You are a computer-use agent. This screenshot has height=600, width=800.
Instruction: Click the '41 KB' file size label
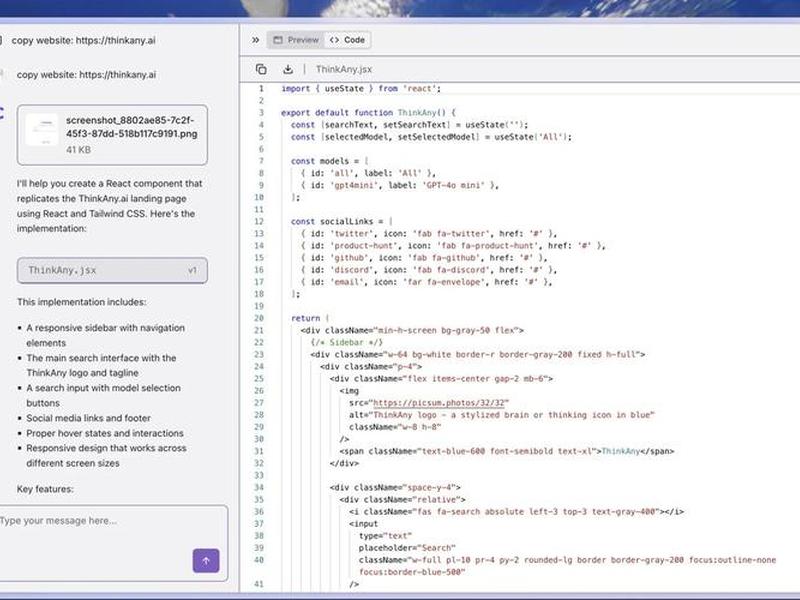(x=79, y=150)
